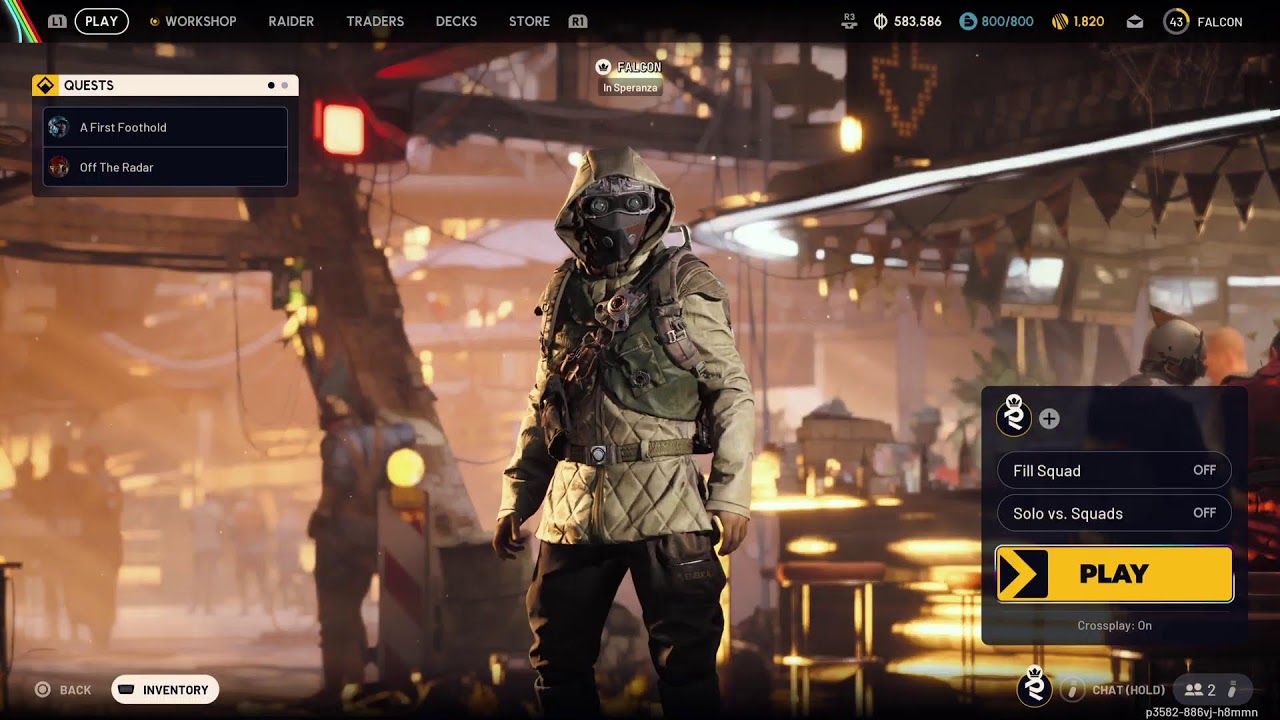Click the FALCON profile name in top bar

pos(1220,21)
